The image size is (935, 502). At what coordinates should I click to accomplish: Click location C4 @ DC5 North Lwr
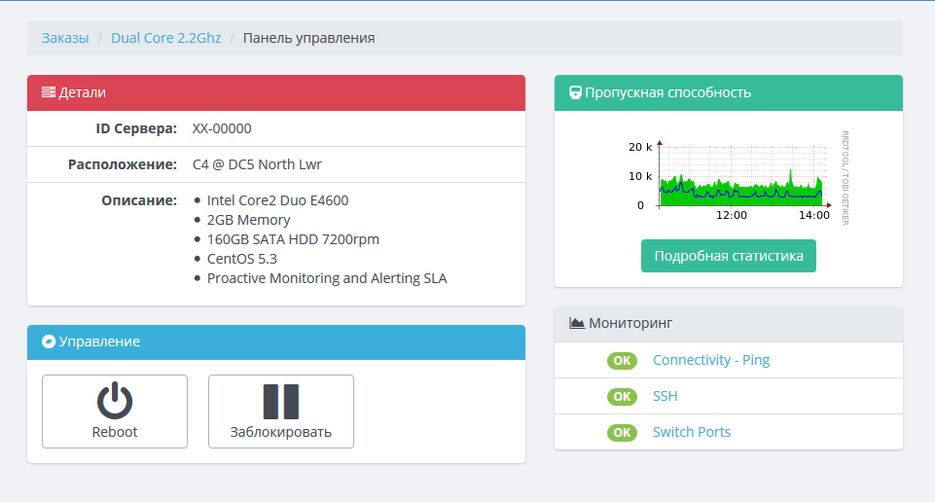point(257,165)
